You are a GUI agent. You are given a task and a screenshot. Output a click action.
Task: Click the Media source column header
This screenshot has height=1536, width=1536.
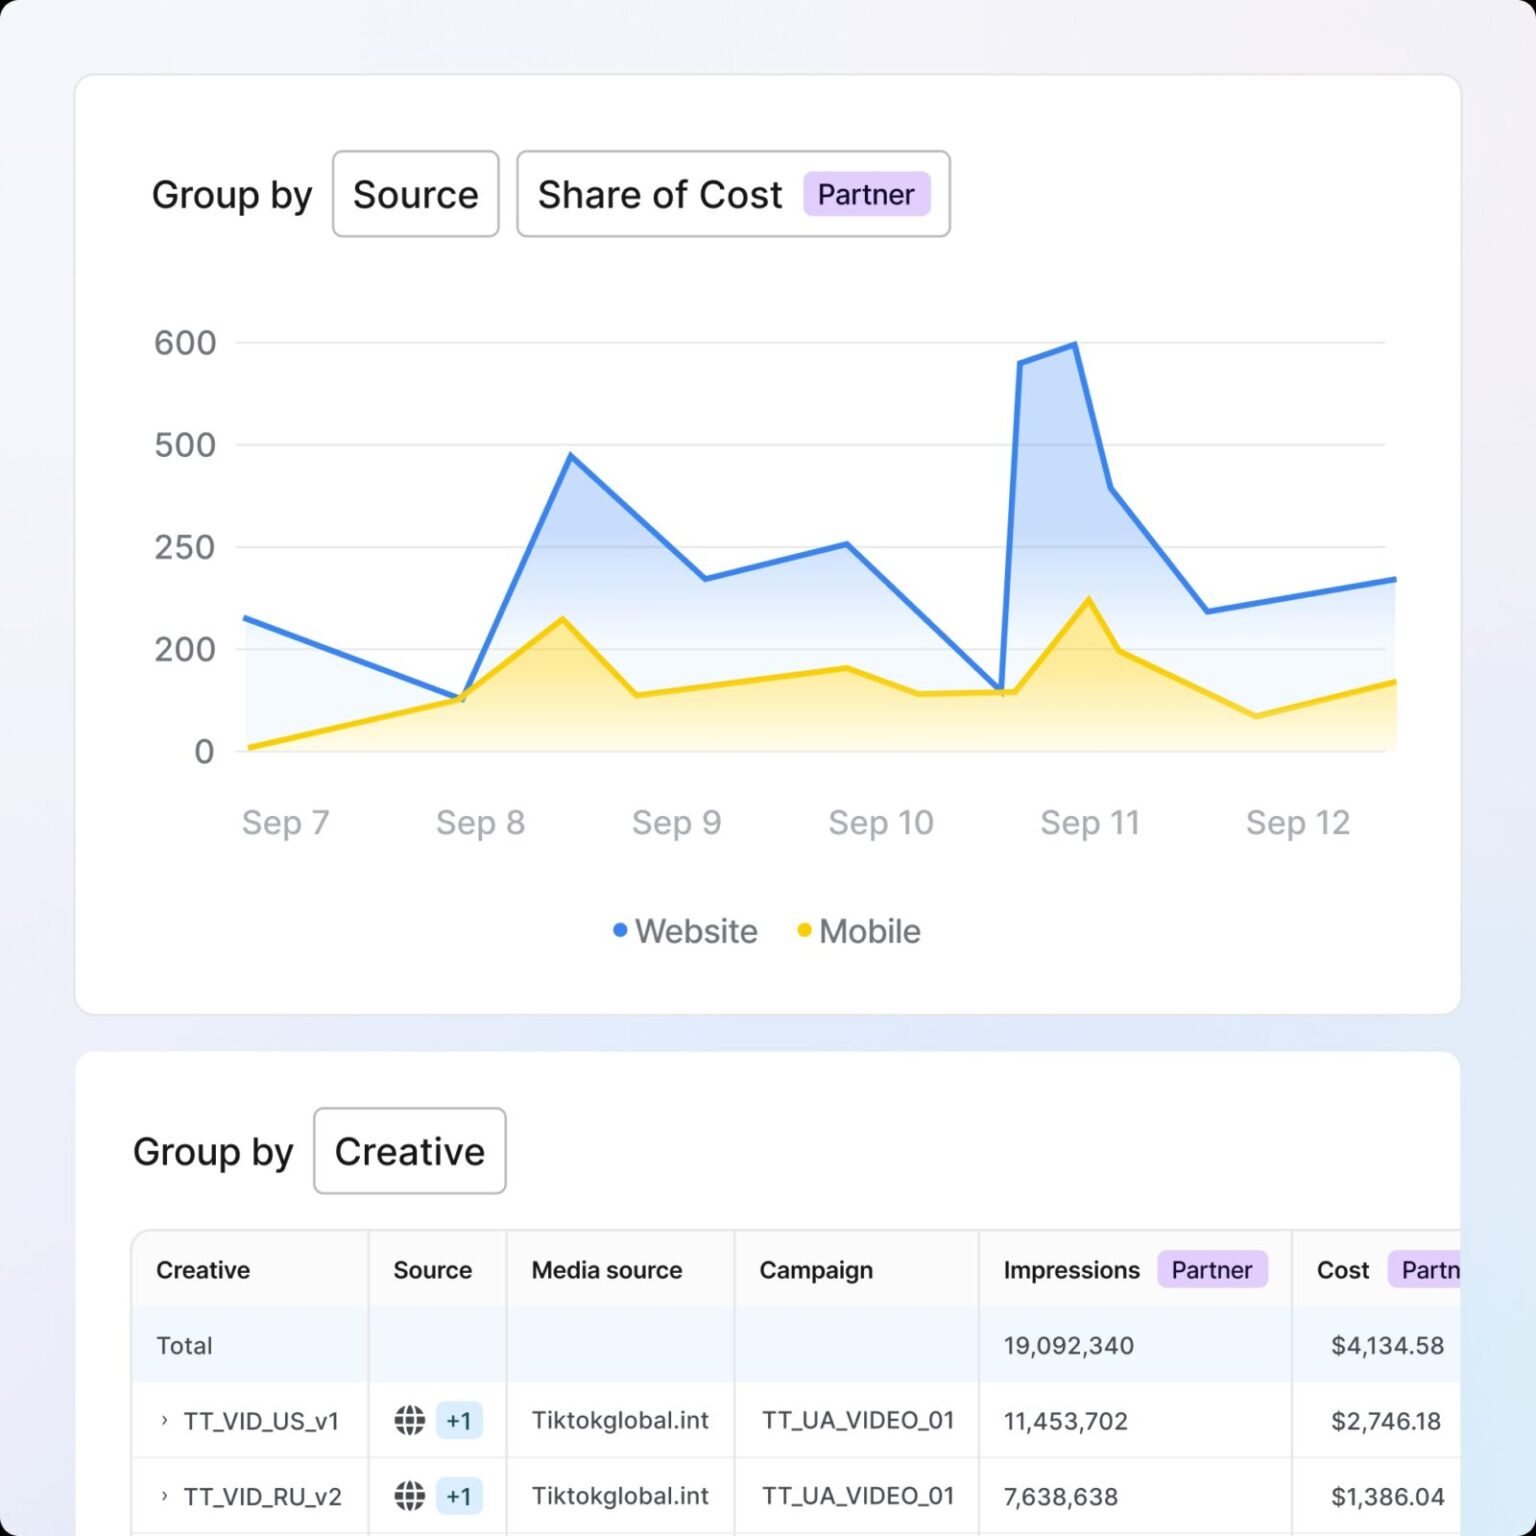tap(607, 1270)
